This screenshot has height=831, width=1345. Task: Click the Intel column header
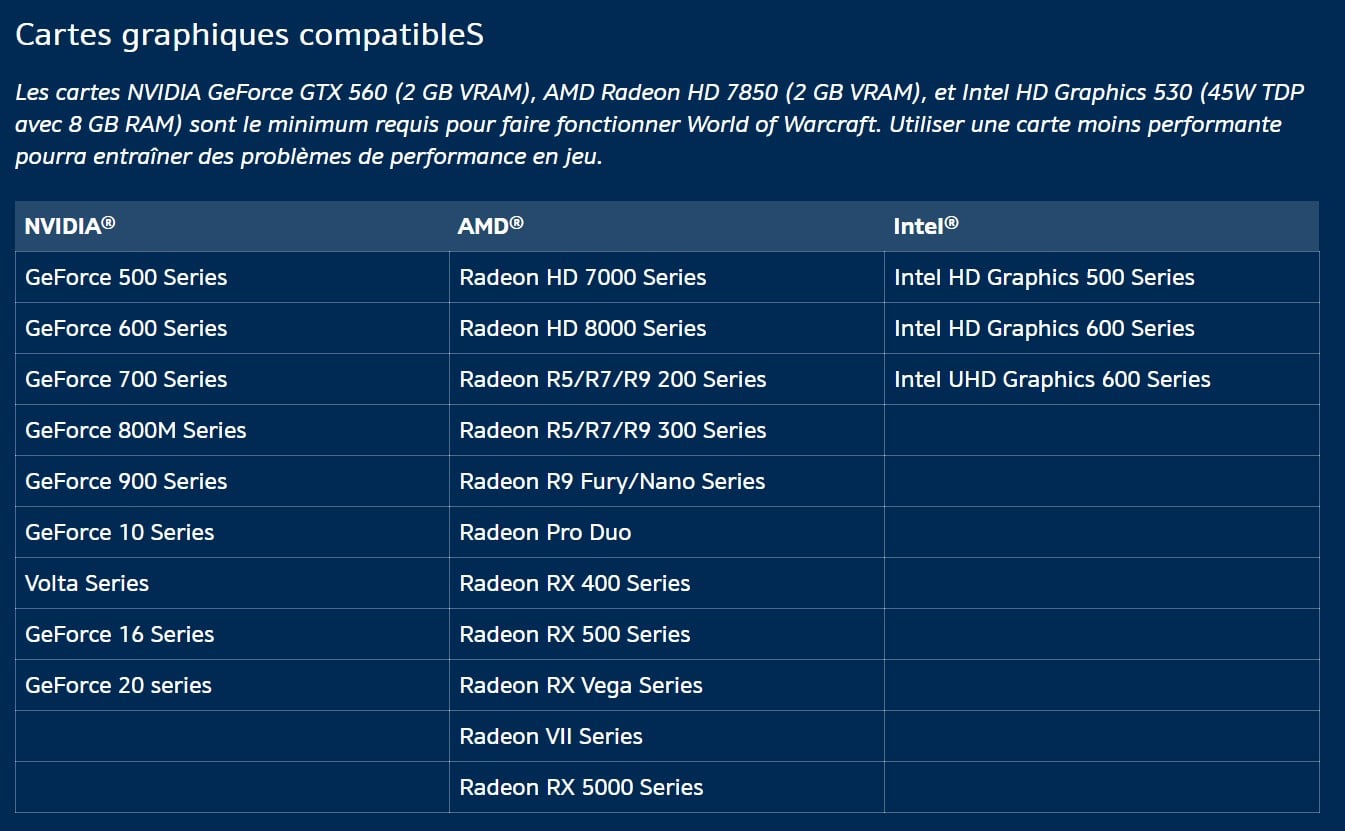925,226
